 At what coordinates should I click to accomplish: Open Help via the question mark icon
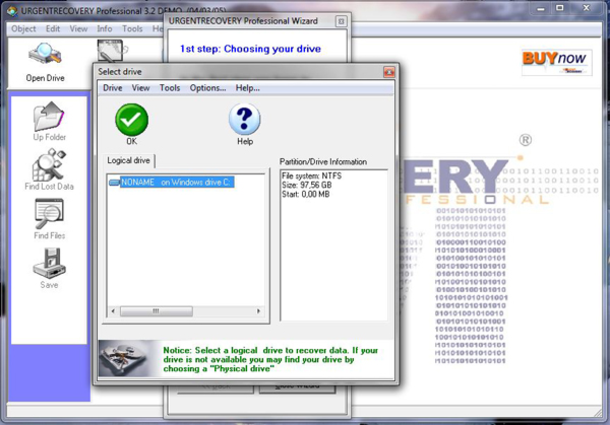tap(244, 119)
